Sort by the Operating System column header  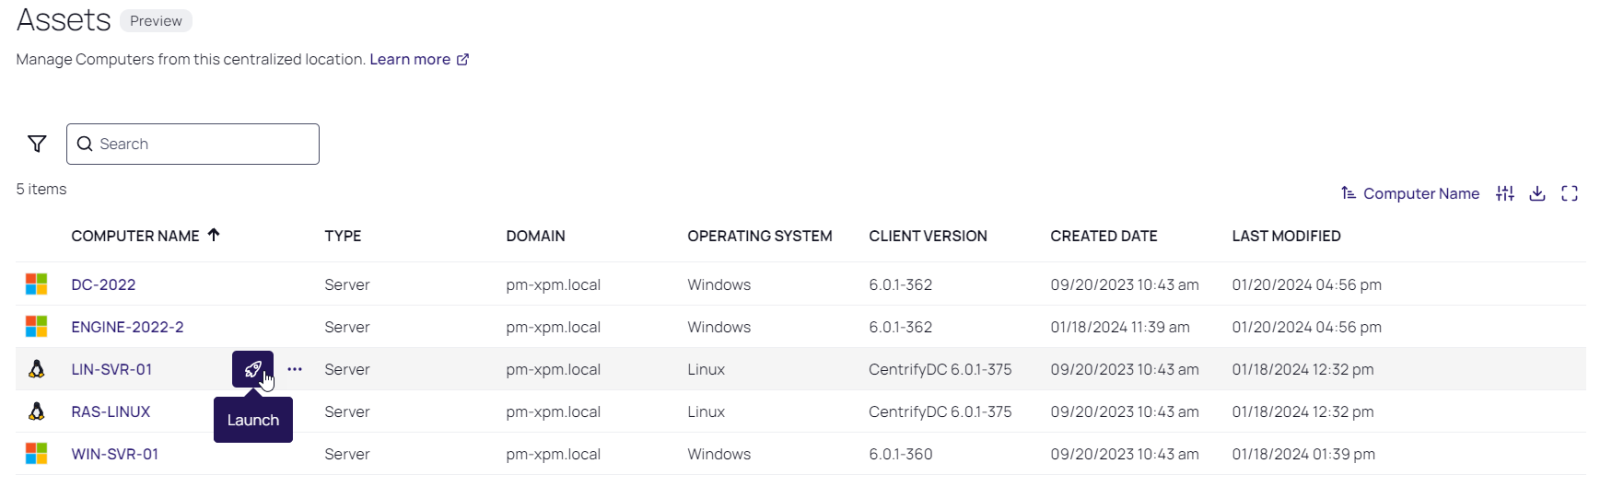[759, 236]
